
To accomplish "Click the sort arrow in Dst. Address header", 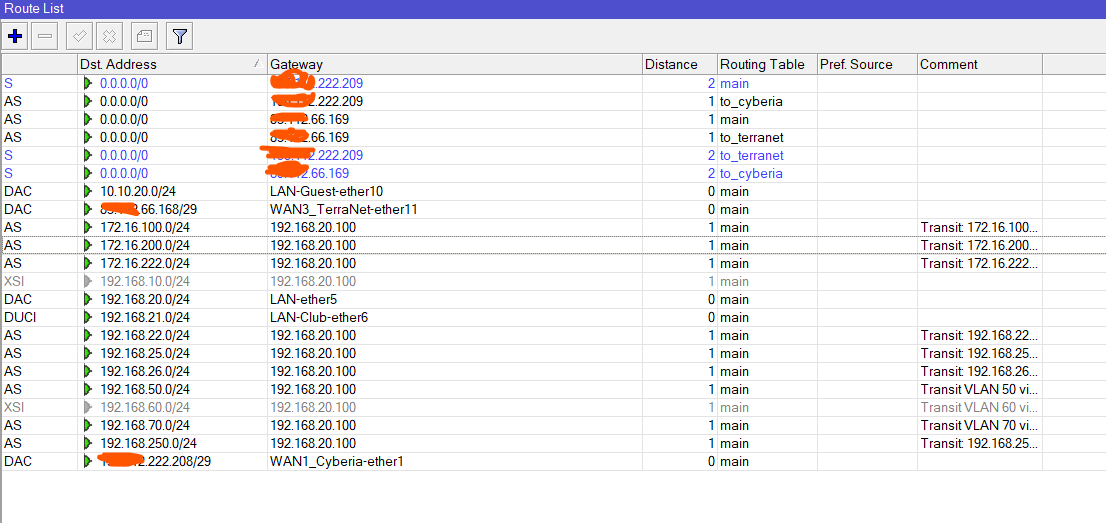I will [x=258, y=64].
